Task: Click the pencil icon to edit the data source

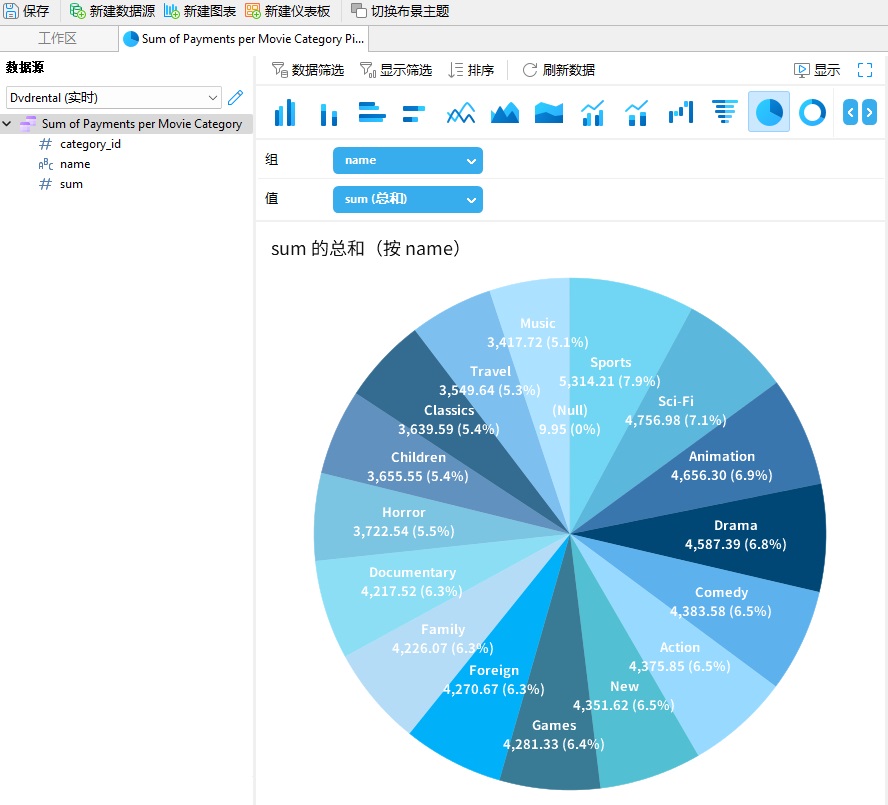Action: [237, 100]
